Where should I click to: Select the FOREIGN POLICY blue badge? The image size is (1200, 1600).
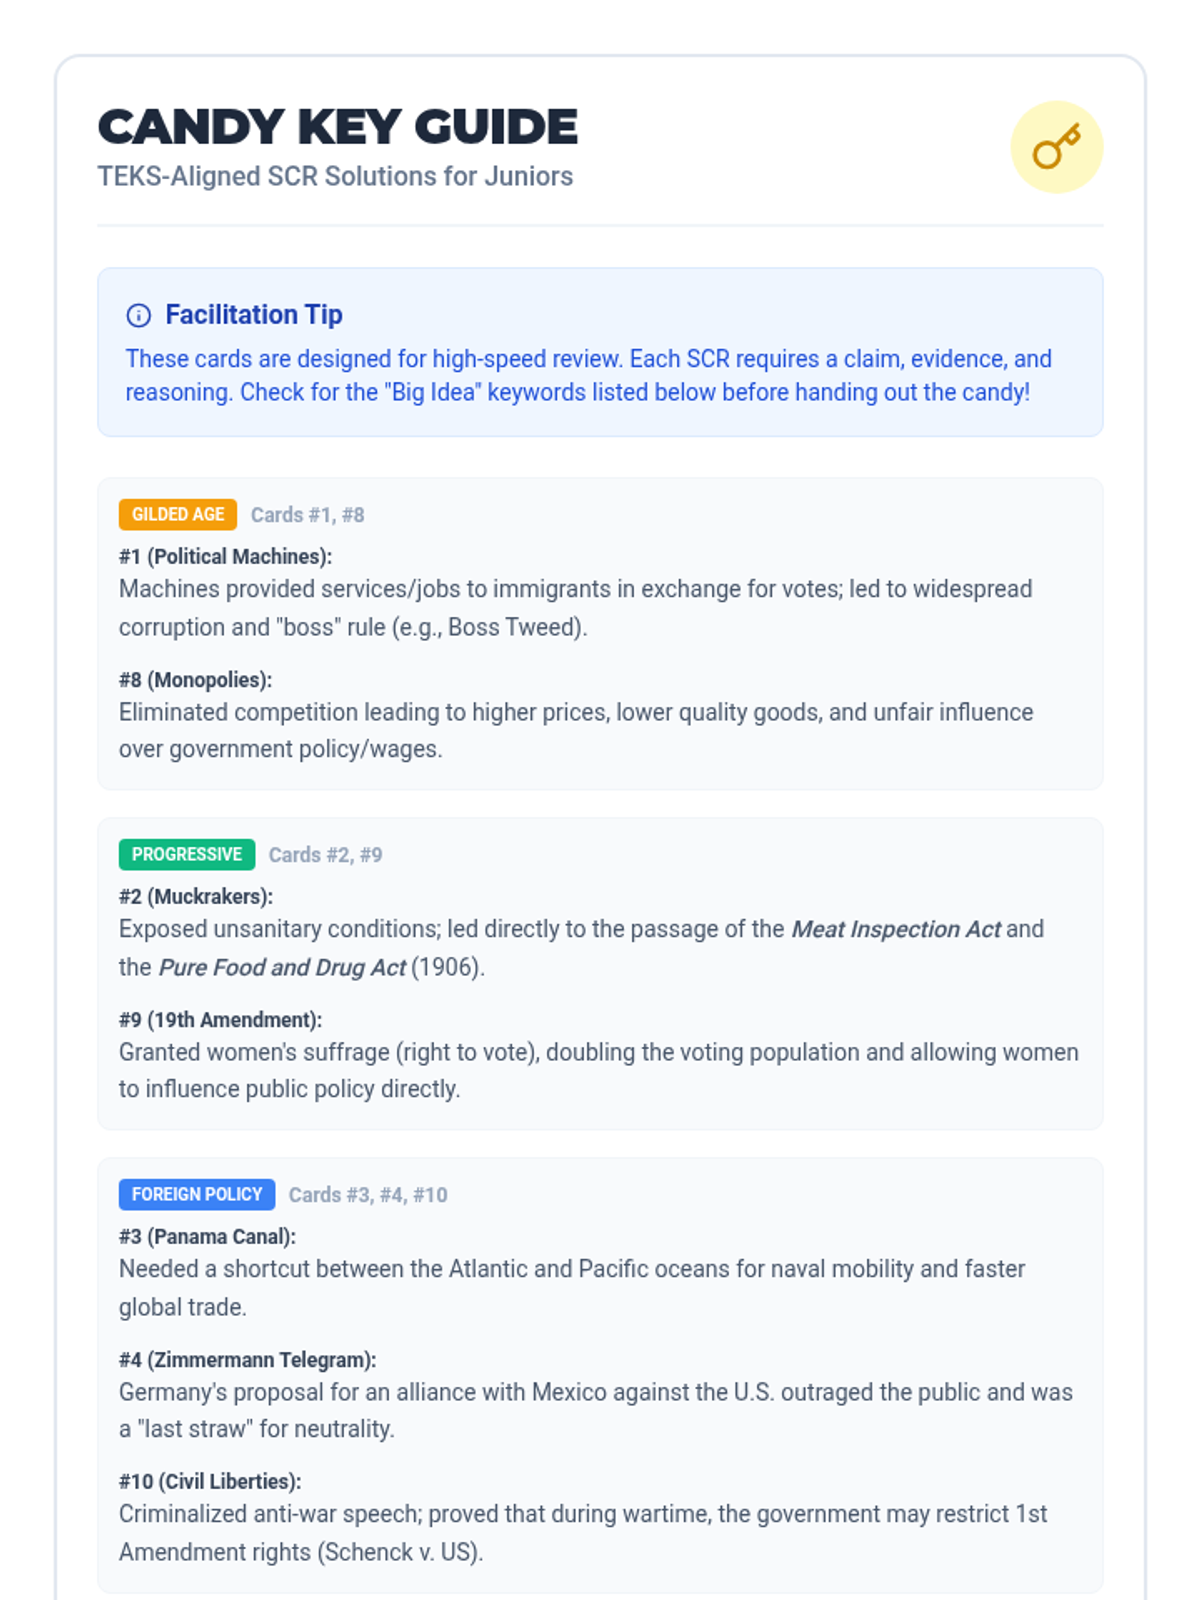(x=197, y=1194)
